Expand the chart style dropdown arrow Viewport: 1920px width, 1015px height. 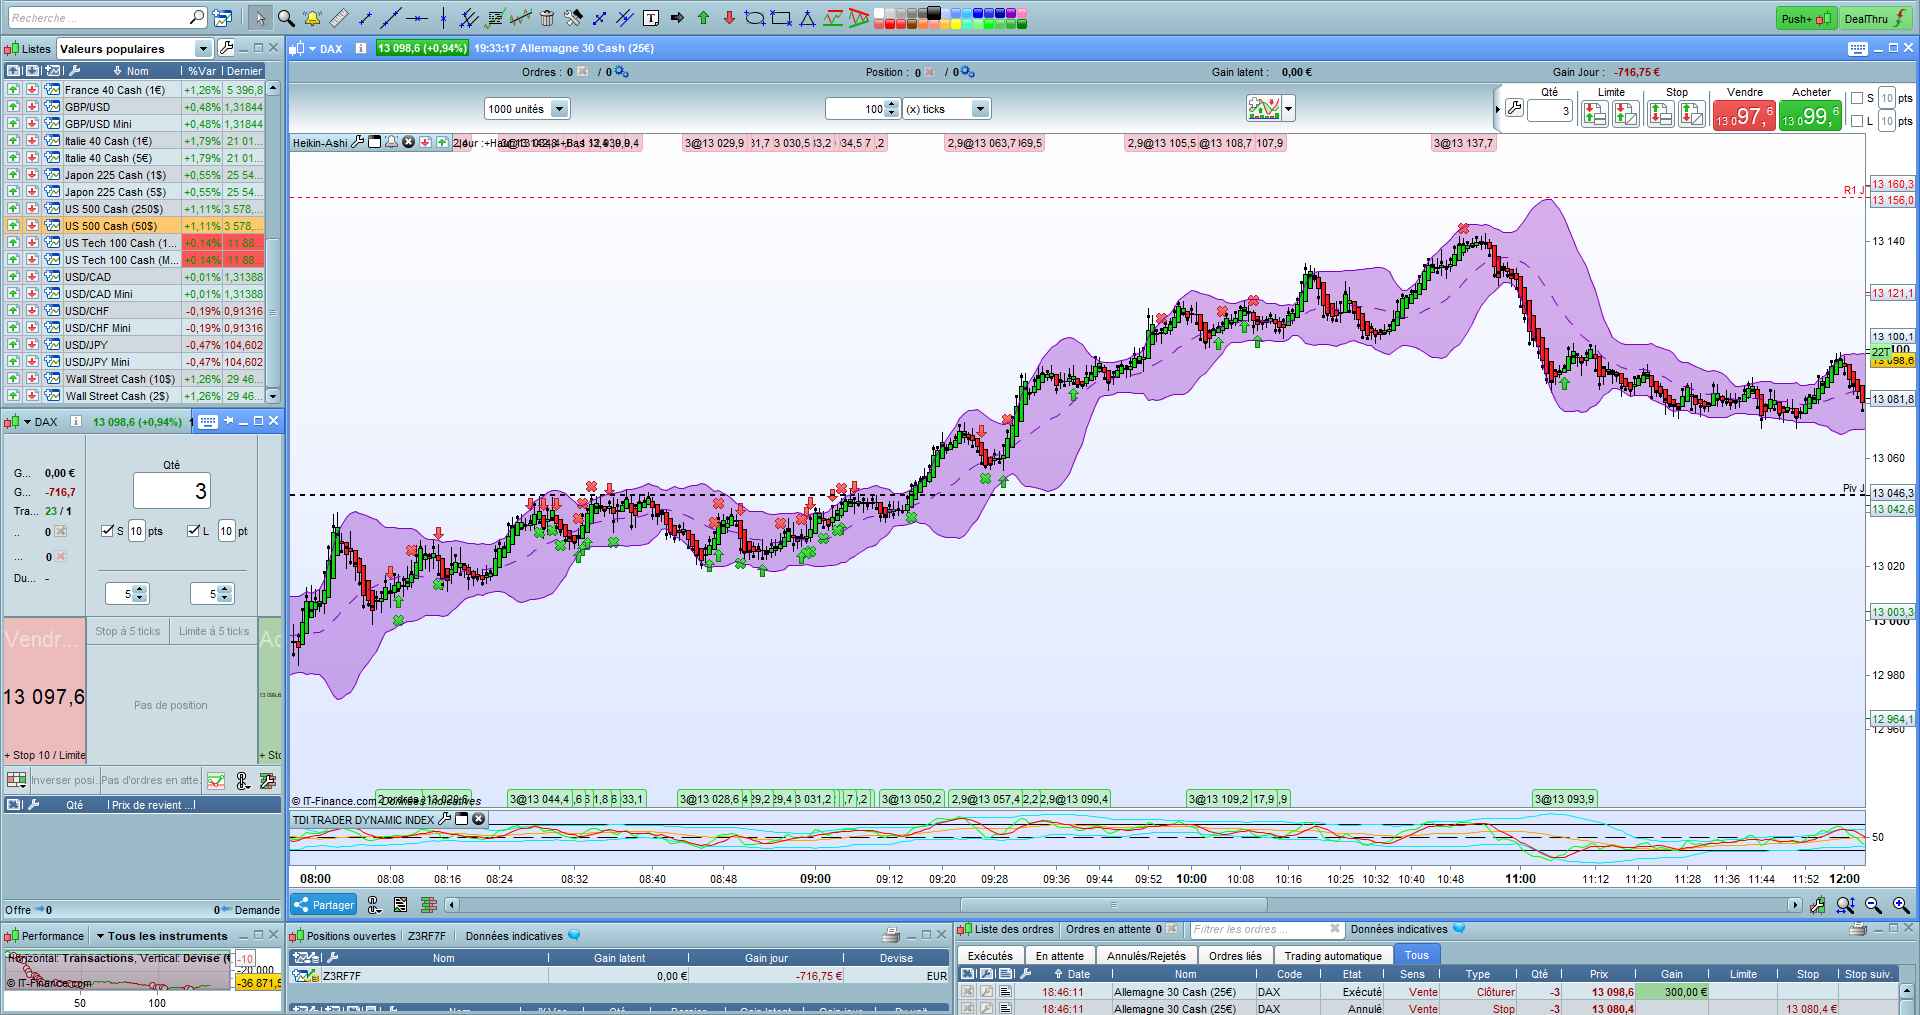tap(1289, 108)
